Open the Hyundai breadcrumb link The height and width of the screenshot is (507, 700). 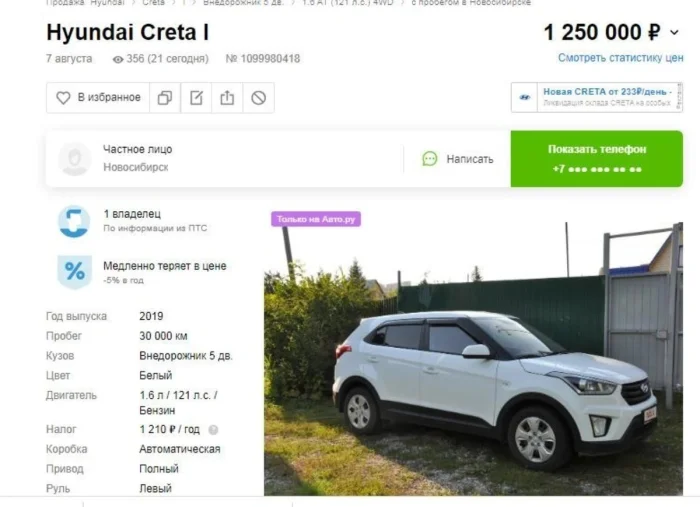click(x=107, y=3)
